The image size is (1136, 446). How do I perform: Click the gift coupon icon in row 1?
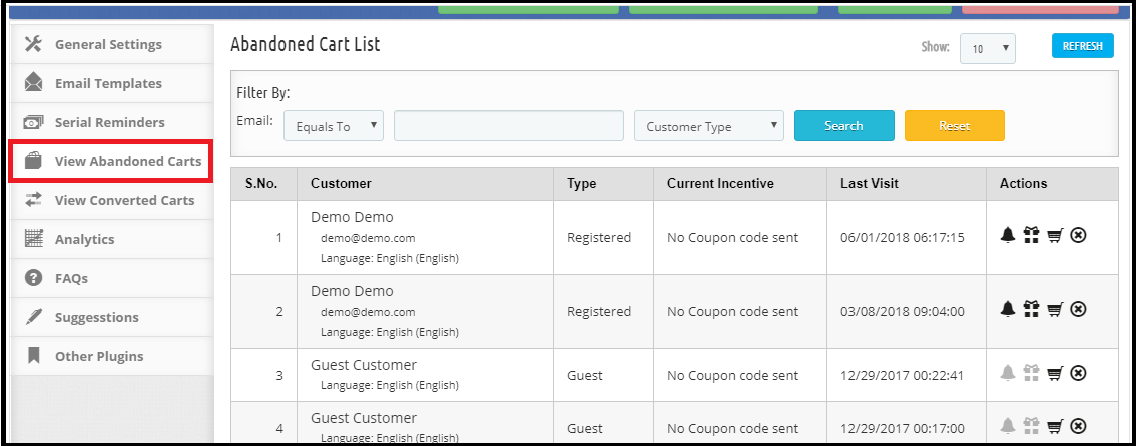coord(1031,235)
